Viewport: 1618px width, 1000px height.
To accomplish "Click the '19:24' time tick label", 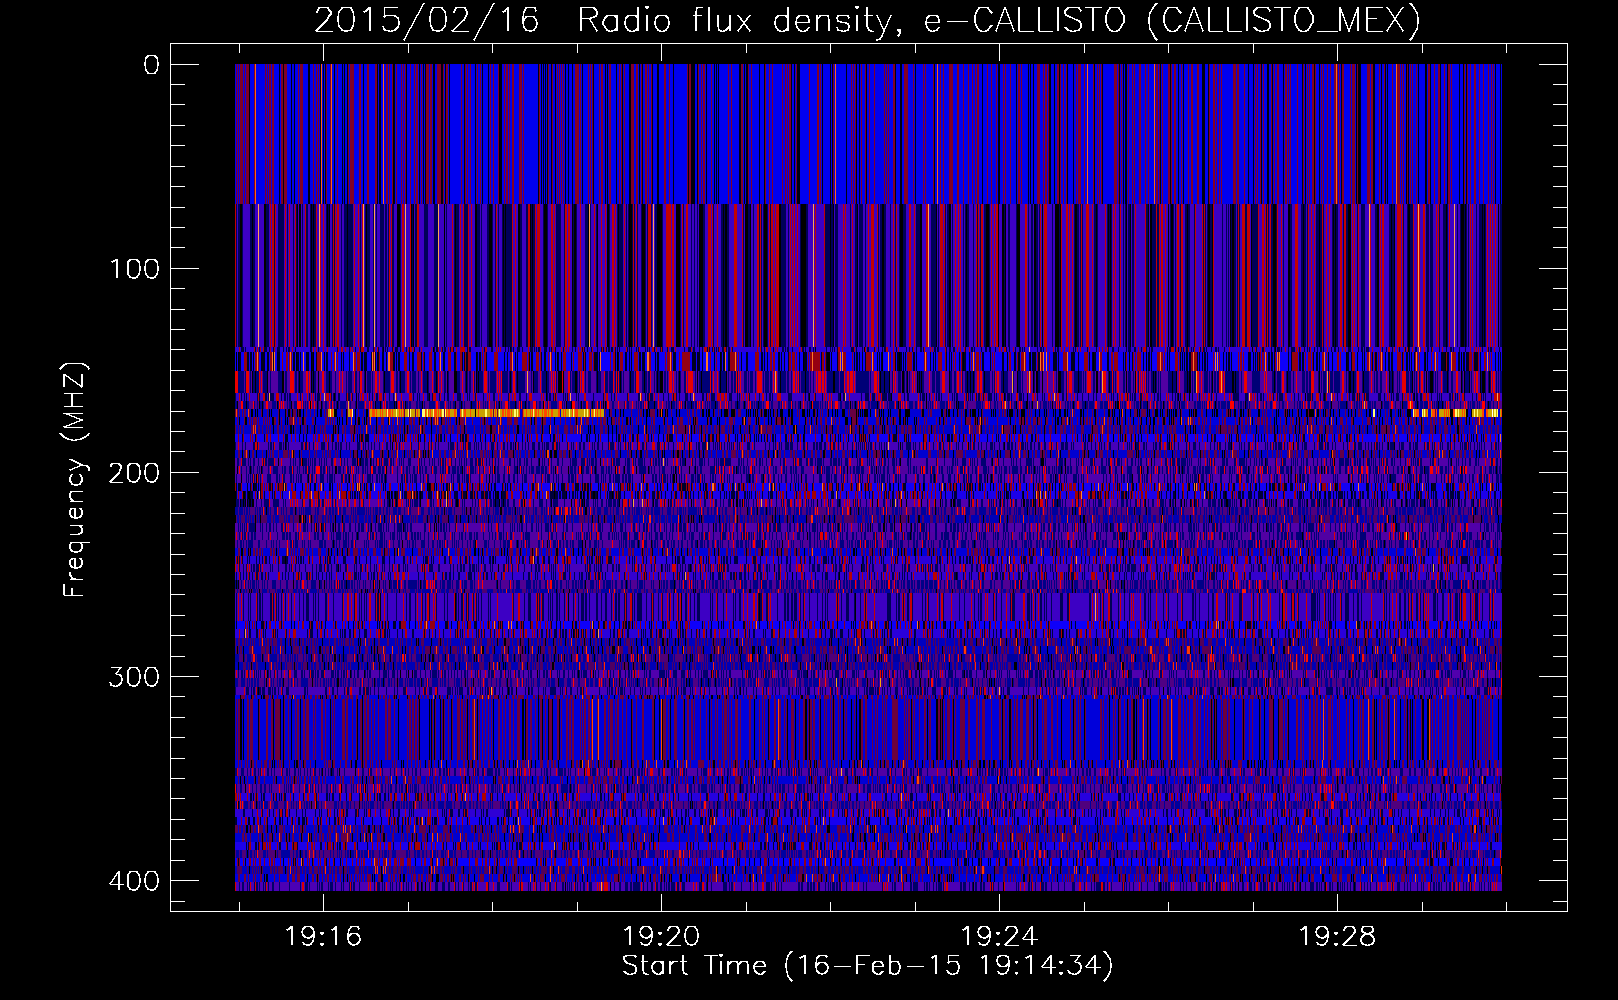I will pyautogui.click(x=999, y=937).
